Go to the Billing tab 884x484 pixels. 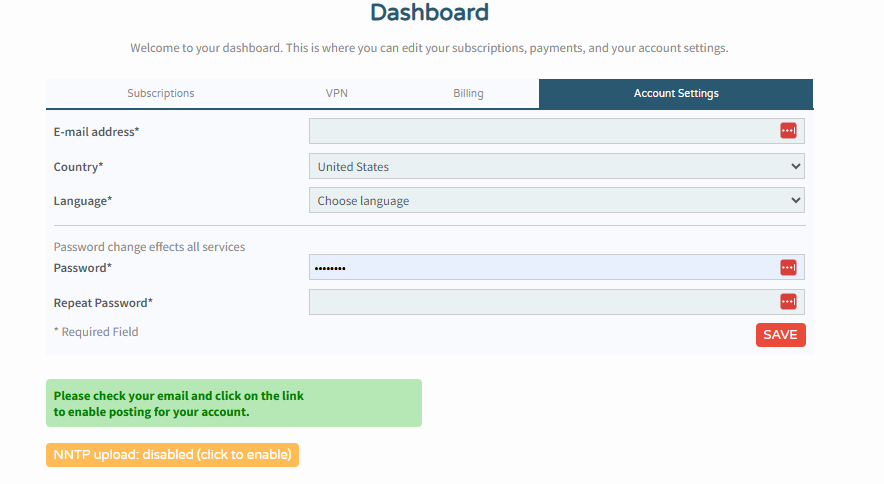(468, 93)
